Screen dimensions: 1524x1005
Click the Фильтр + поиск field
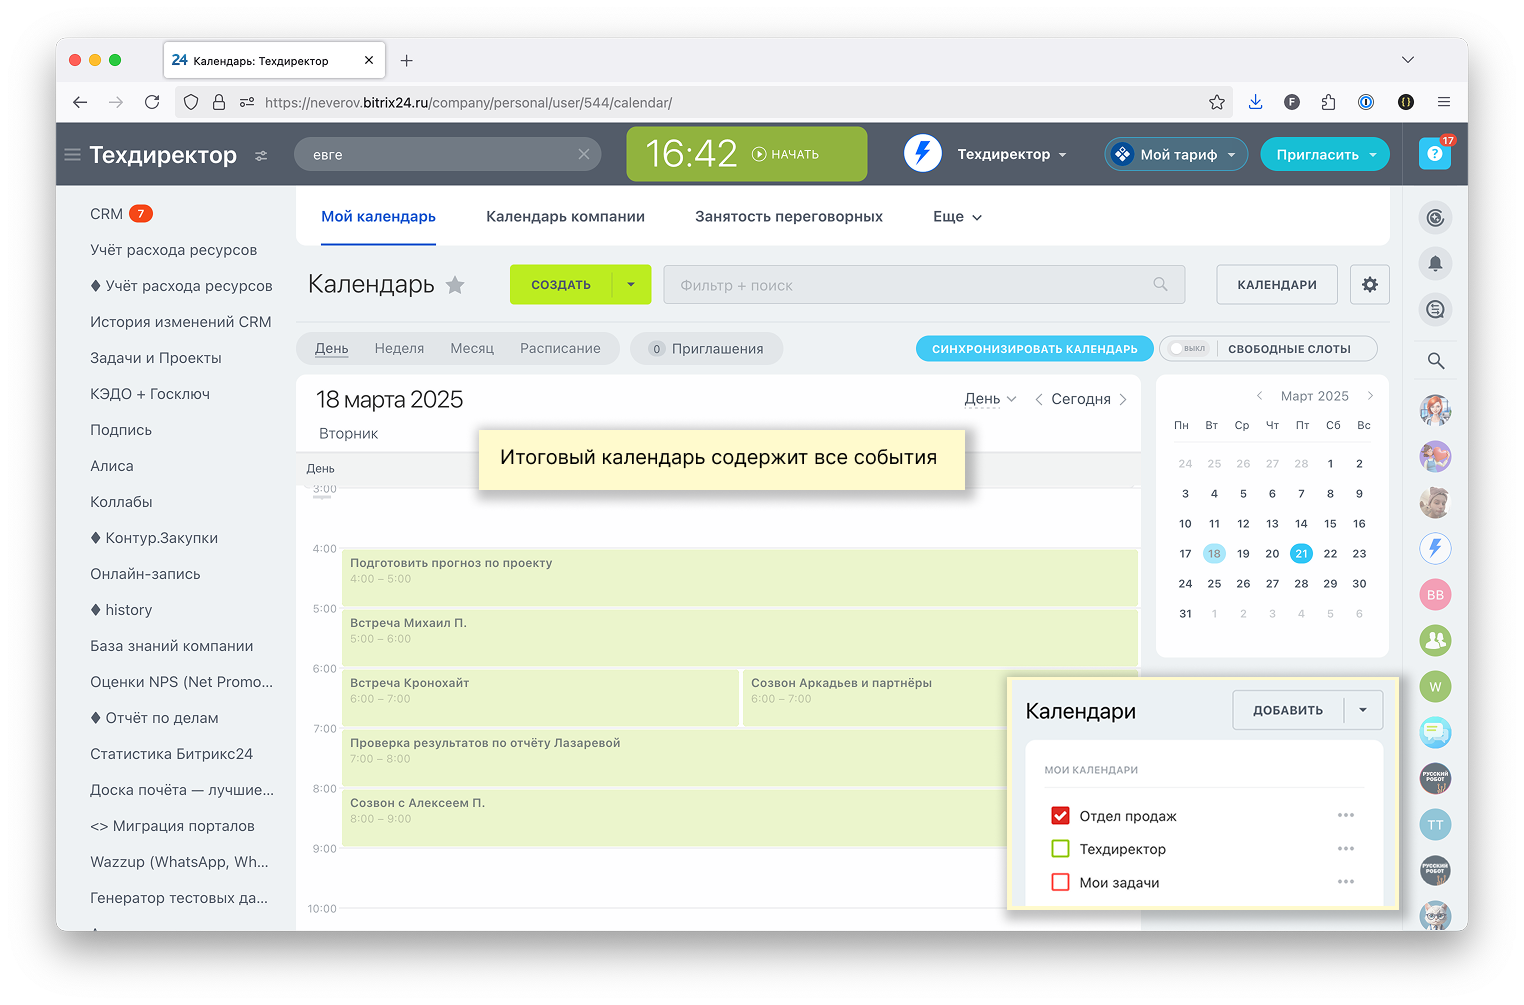924,285
